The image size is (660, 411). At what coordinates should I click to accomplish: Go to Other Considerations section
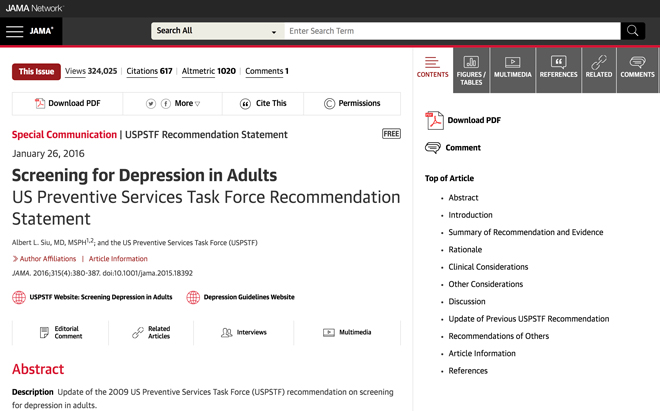coord(486,284)
